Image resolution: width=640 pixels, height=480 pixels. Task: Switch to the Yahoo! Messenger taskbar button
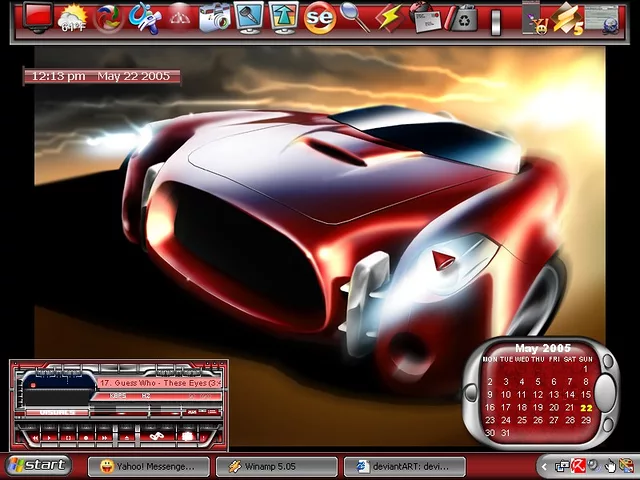pos(149,466)
